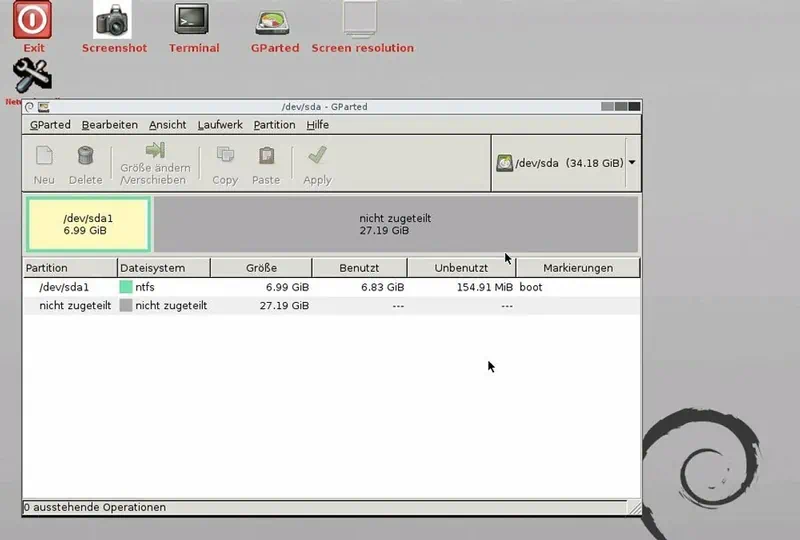This screenshot has width=800, height=540.
Task: Click the green ntfs color swatch
Action: (126, 287)
